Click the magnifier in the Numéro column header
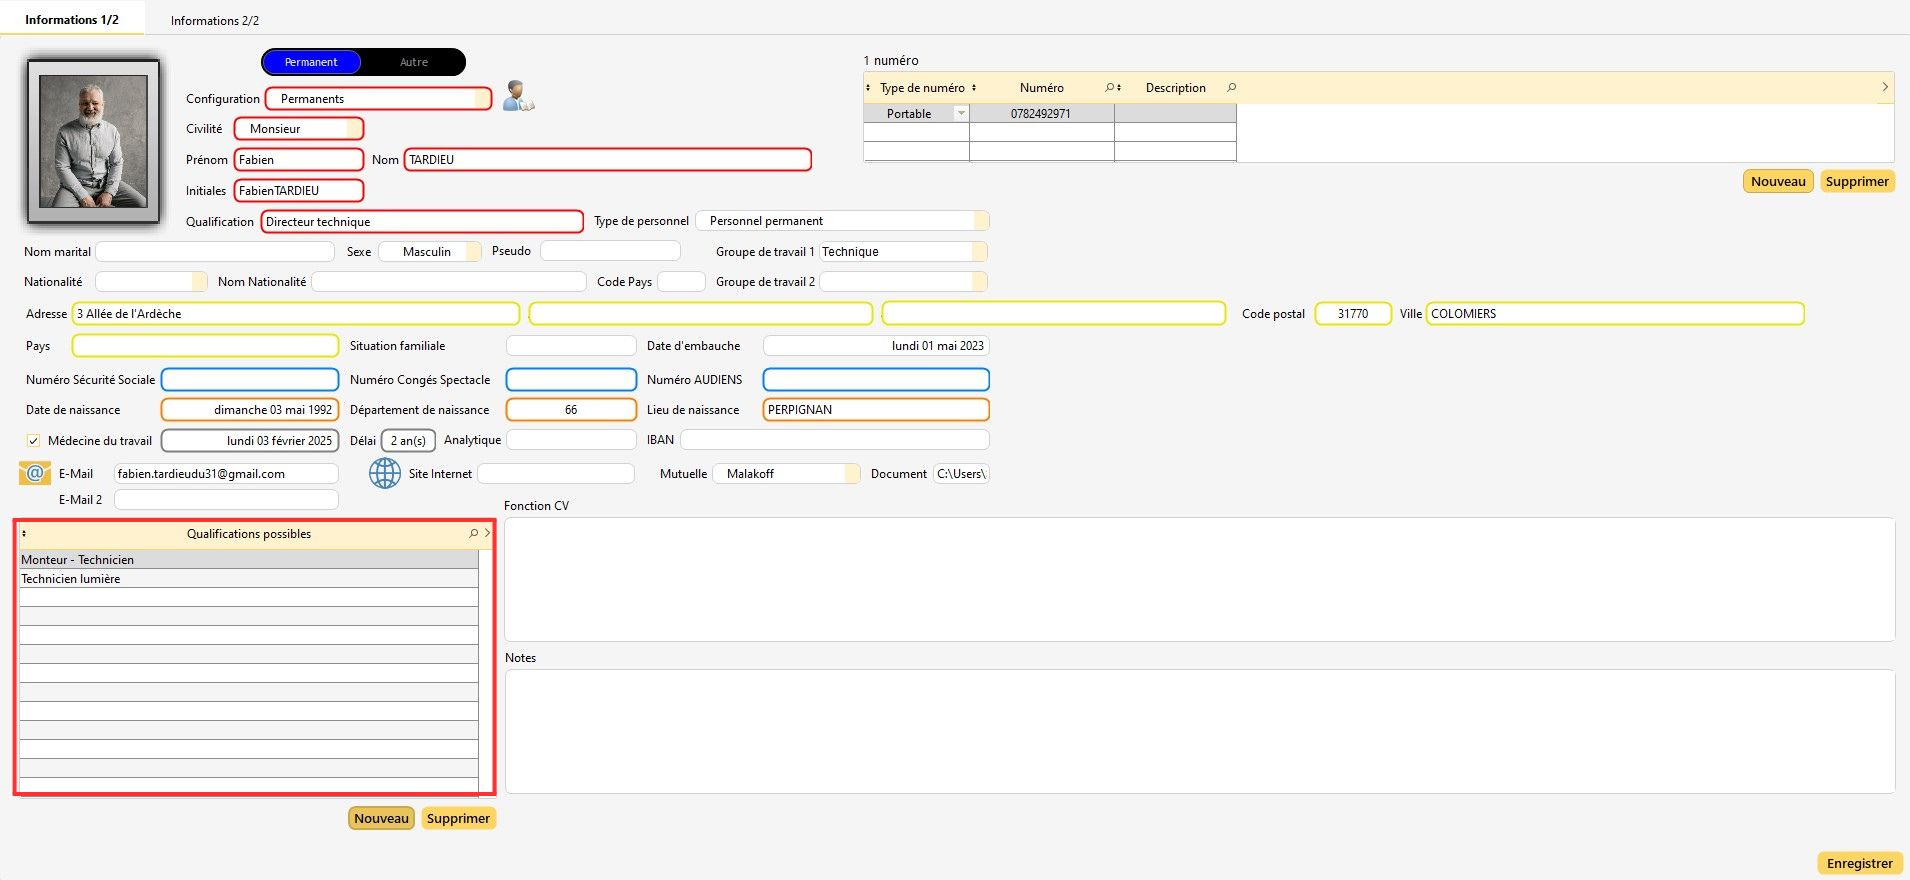 pos(1109,88)
